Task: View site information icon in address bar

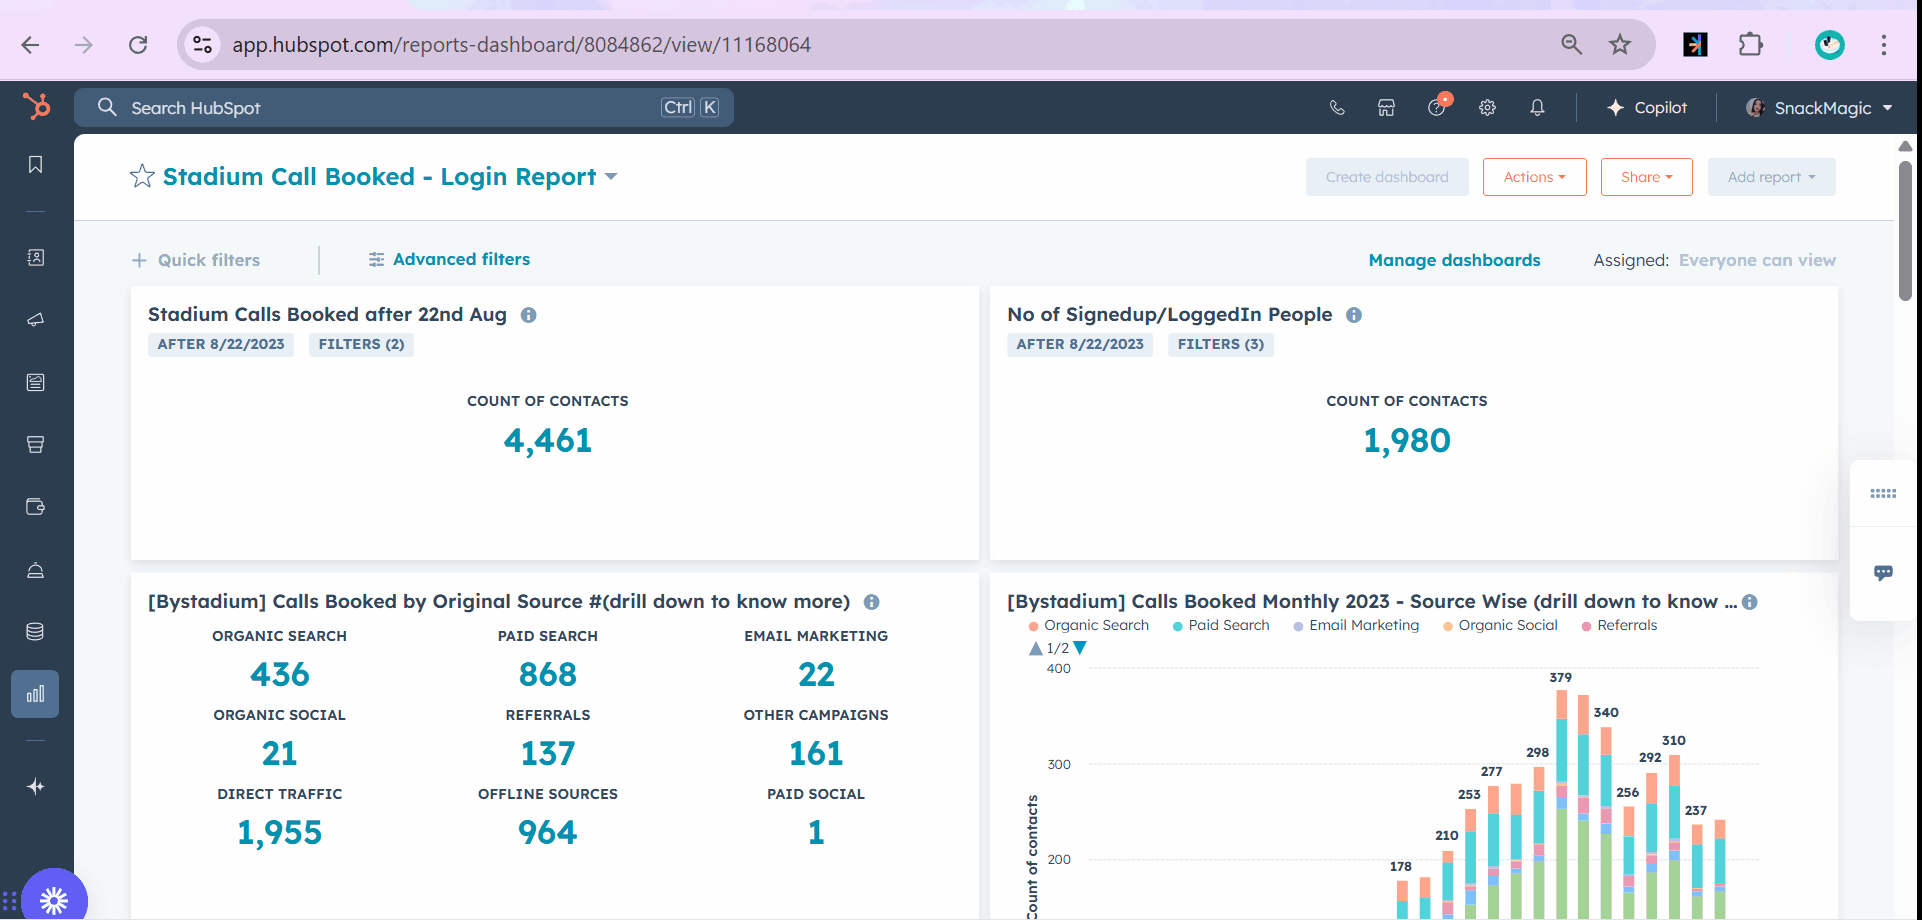Action: [x=203, y=44]
